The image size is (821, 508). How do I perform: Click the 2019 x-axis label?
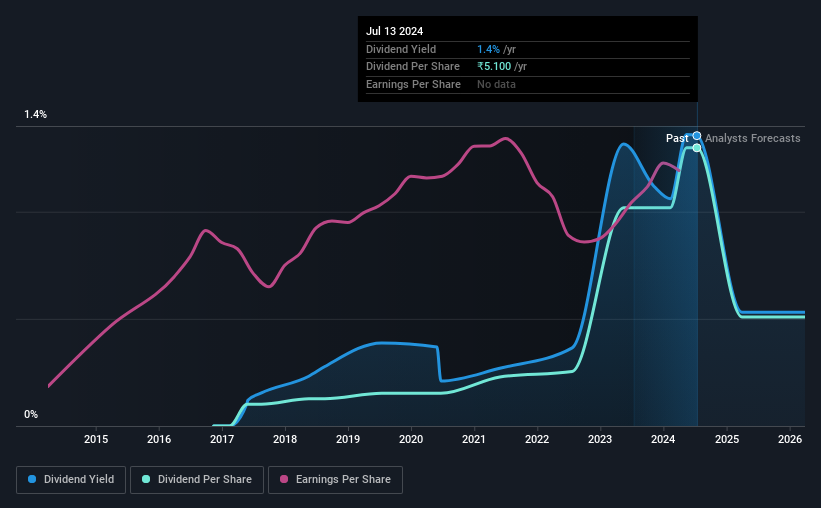click(348, 439)
